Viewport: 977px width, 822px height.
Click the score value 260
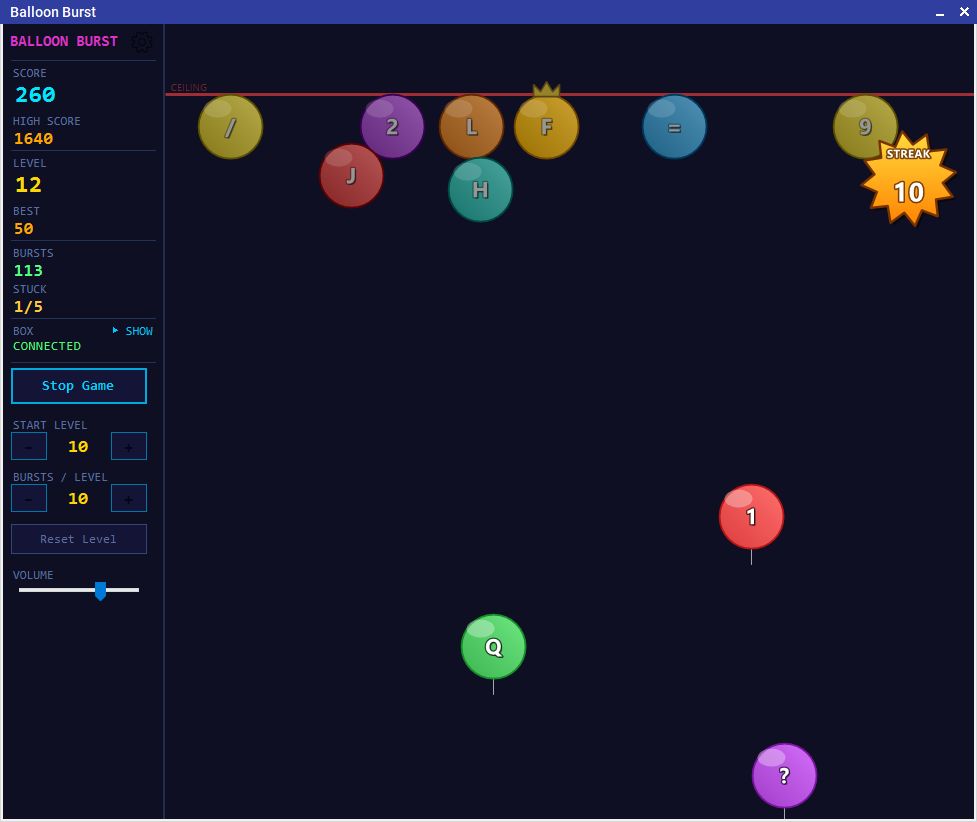pyautogui.click(x=35, y=95)
